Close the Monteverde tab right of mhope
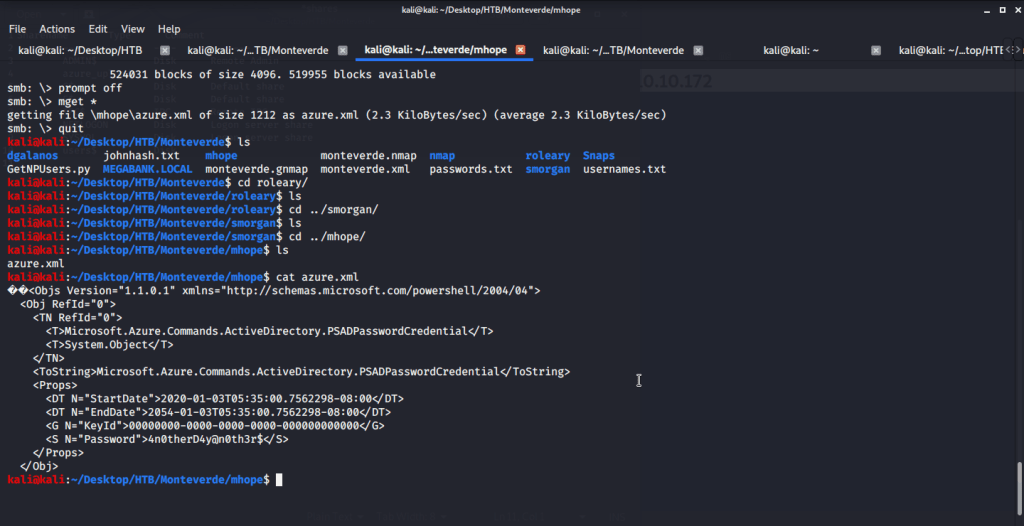Screen dimensions: 1024x526 (x=698, y=50)
